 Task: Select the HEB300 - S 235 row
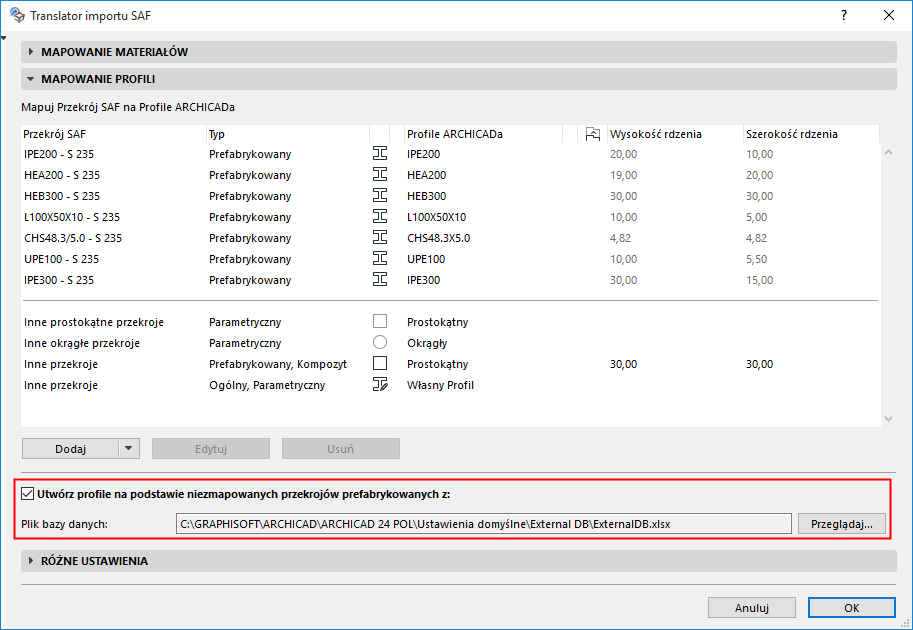coord(450,196)
